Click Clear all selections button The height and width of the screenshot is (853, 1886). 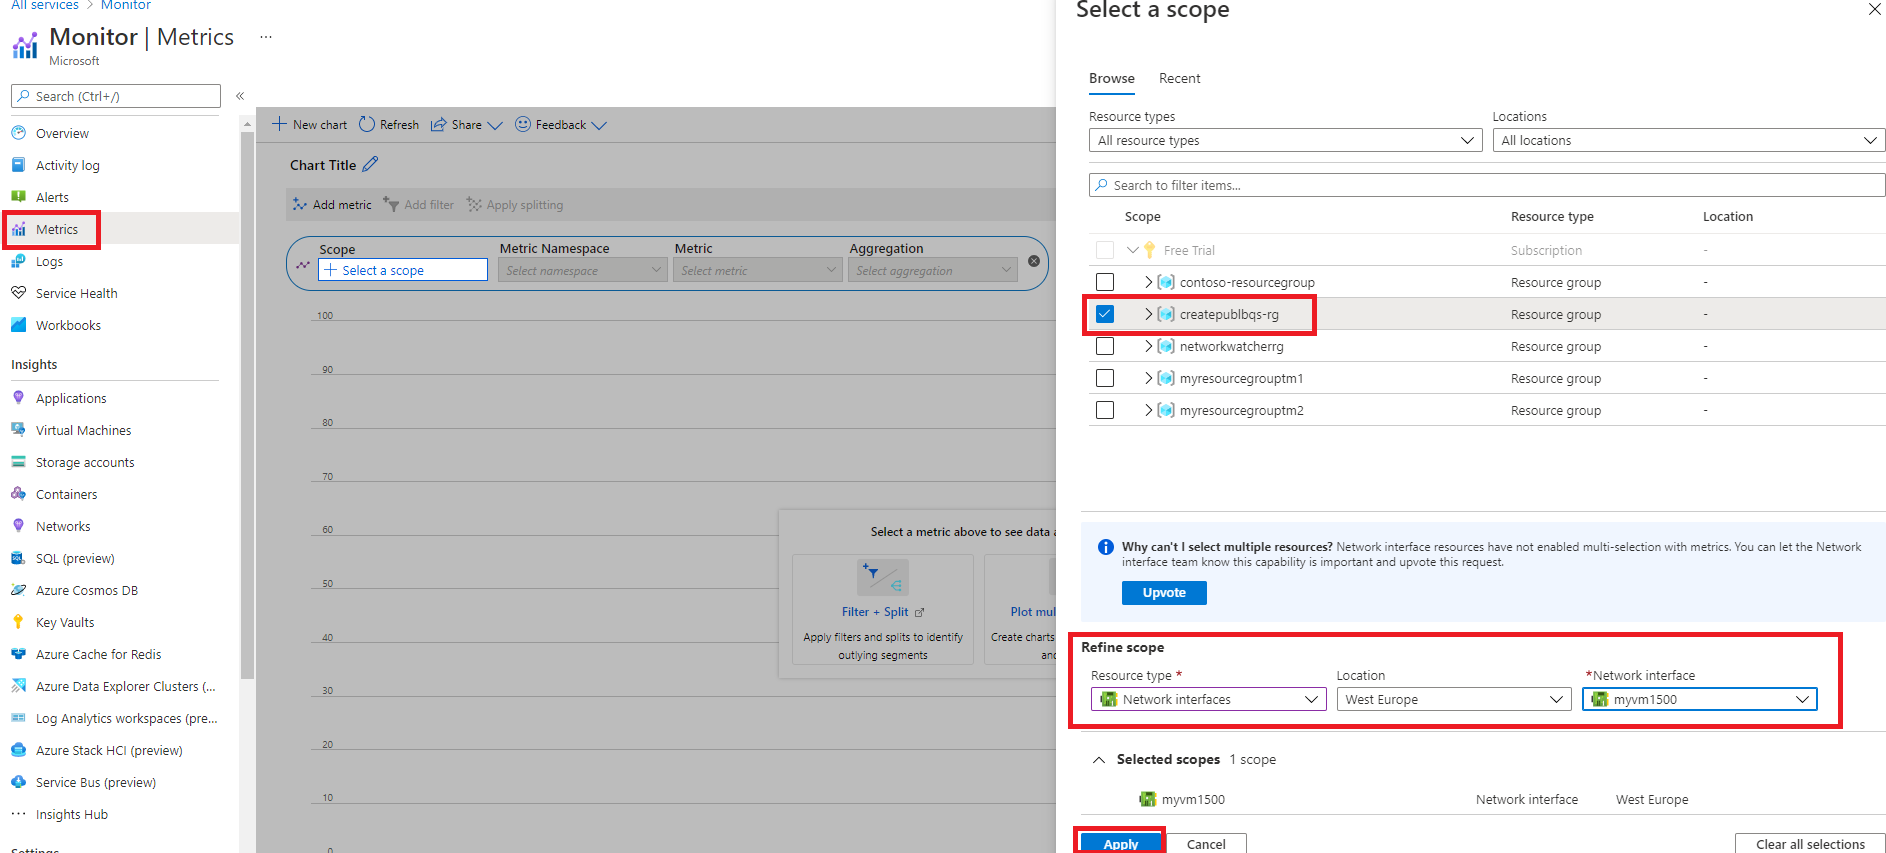(x=1810, y=844)
